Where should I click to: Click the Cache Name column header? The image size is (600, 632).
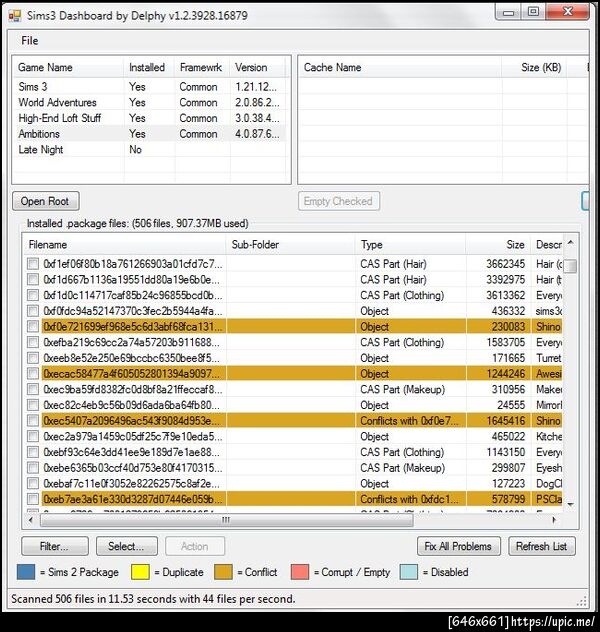click(x=401, y=67)
